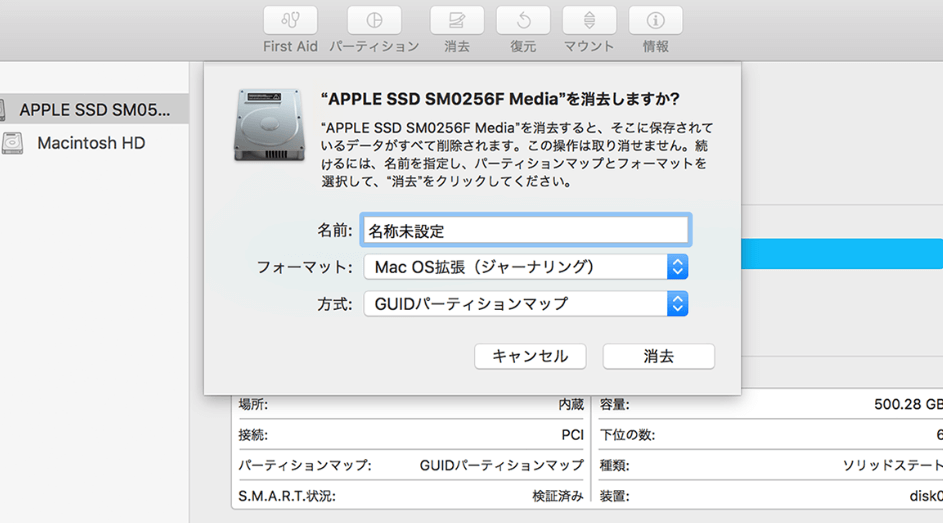Click the 容量: label
The height and width of the screenshot is (523, 943).
(x=614, y=405)
